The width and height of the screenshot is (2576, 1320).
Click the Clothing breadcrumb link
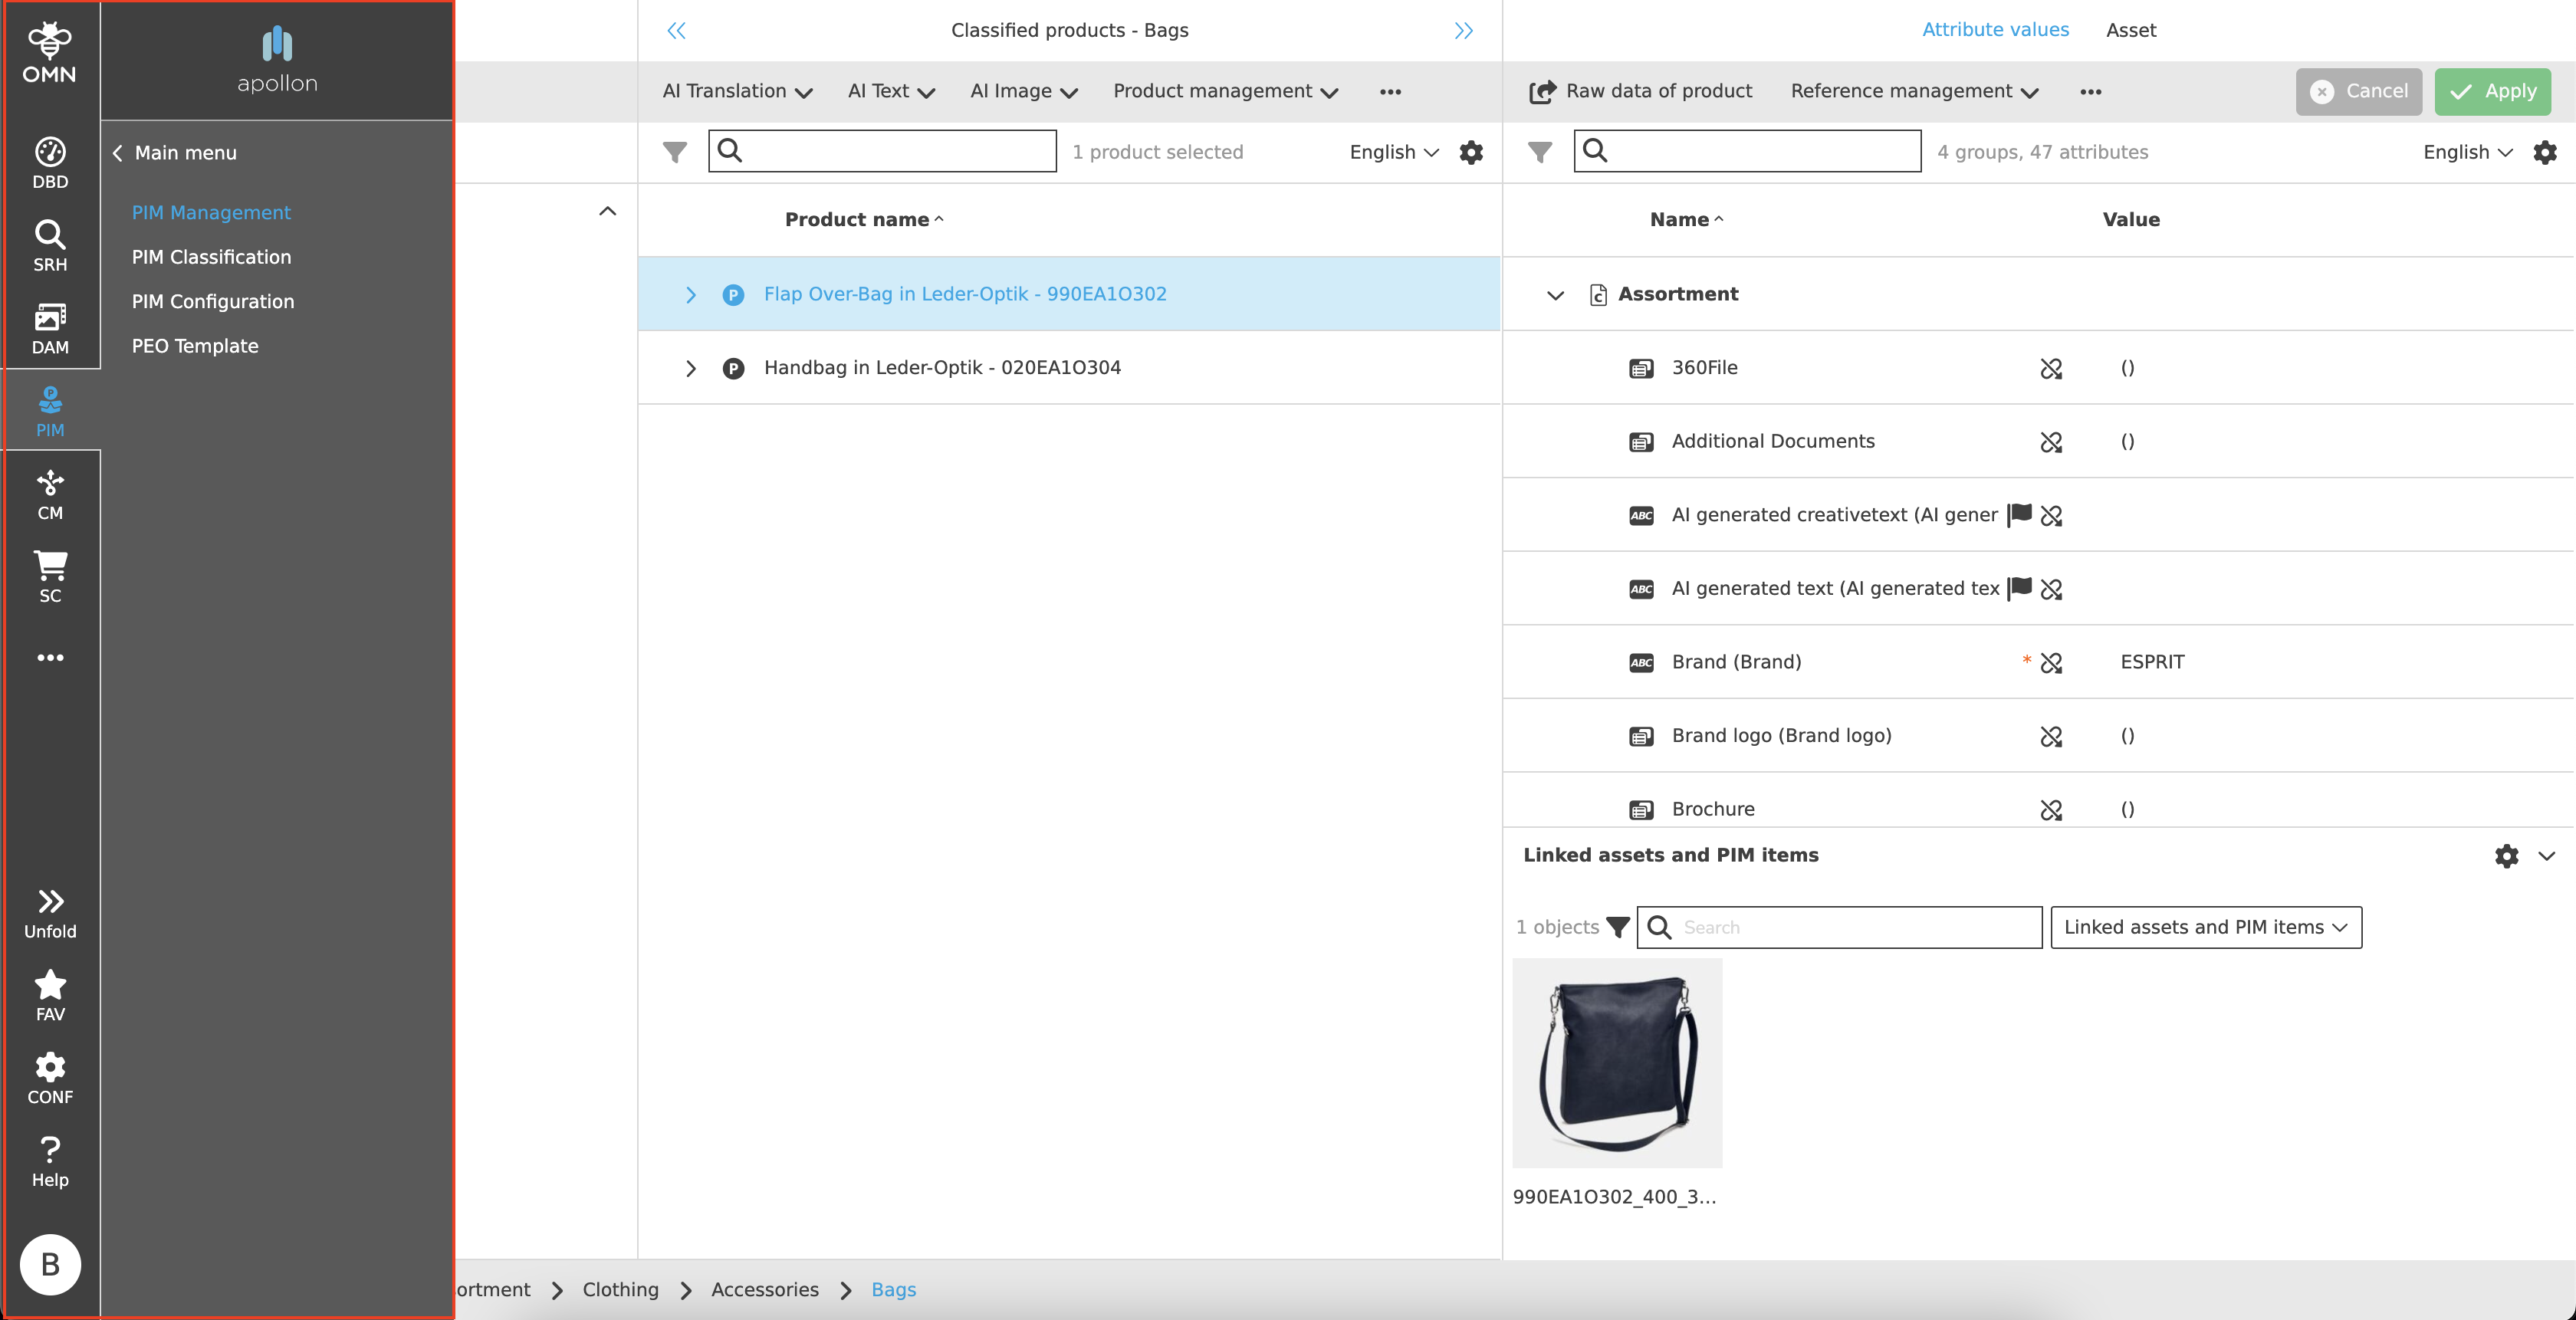click(x=620, y=1290)
